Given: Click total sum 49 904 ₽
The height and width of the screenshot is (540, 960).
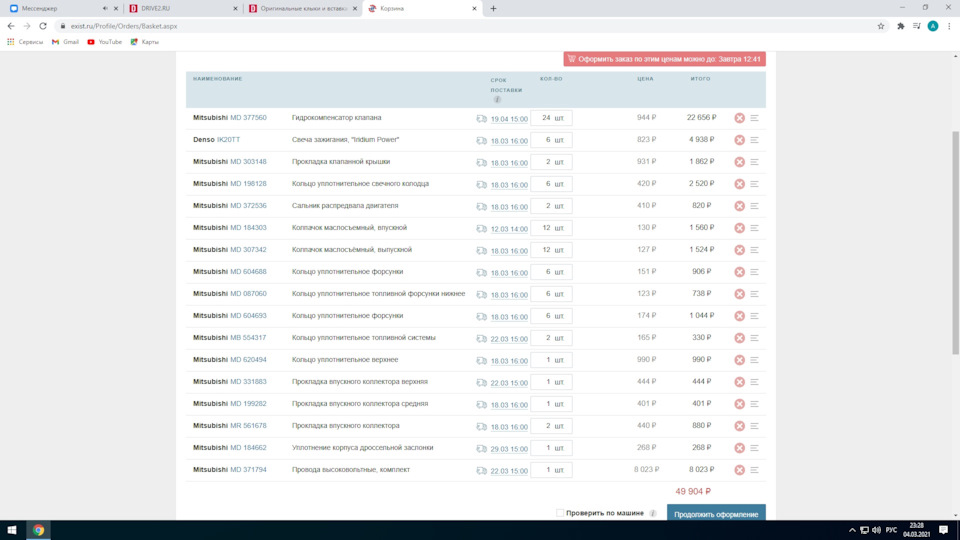Looking at the screenshot, I should [693, 491].
